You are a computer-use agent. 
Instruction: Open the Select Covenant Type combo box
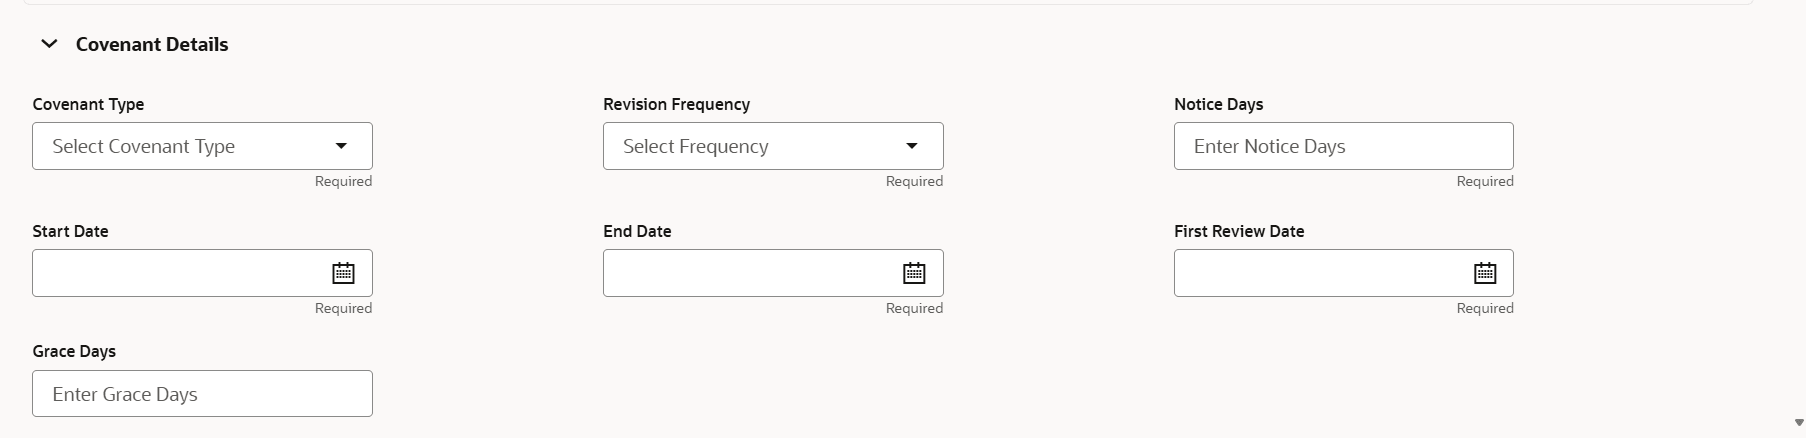pos(202,146)
